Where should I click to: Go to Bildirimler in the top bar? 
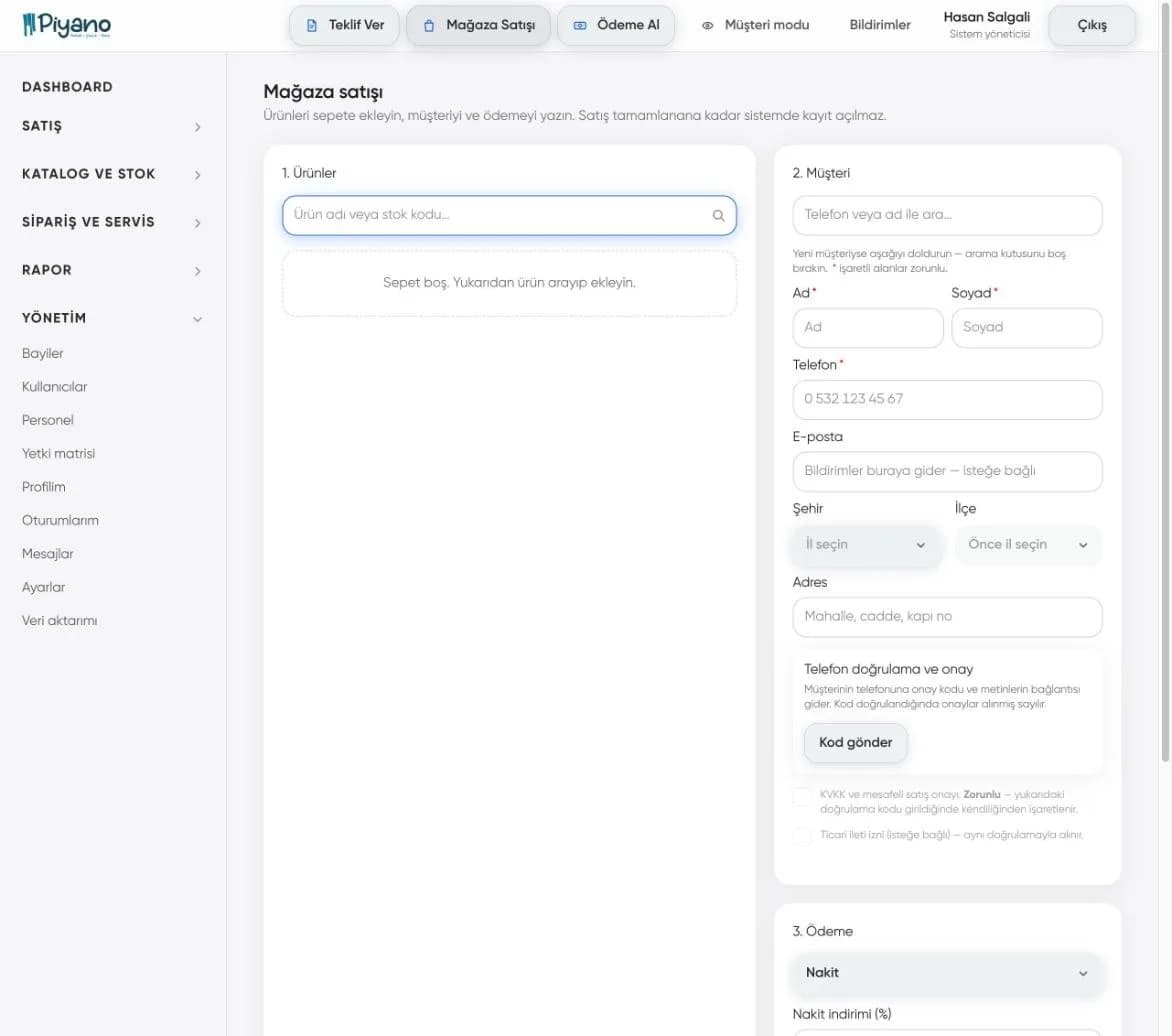[880, 25]
